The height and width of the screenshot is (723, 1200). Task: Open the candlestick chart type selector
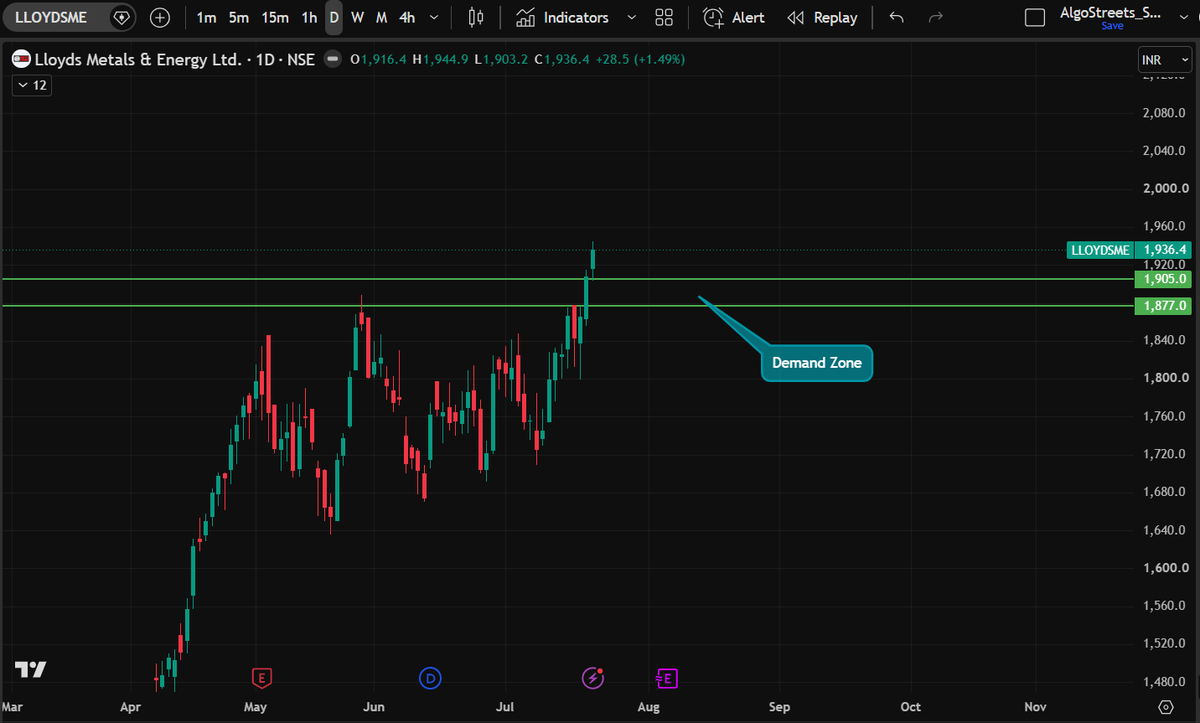coord(476,18)
